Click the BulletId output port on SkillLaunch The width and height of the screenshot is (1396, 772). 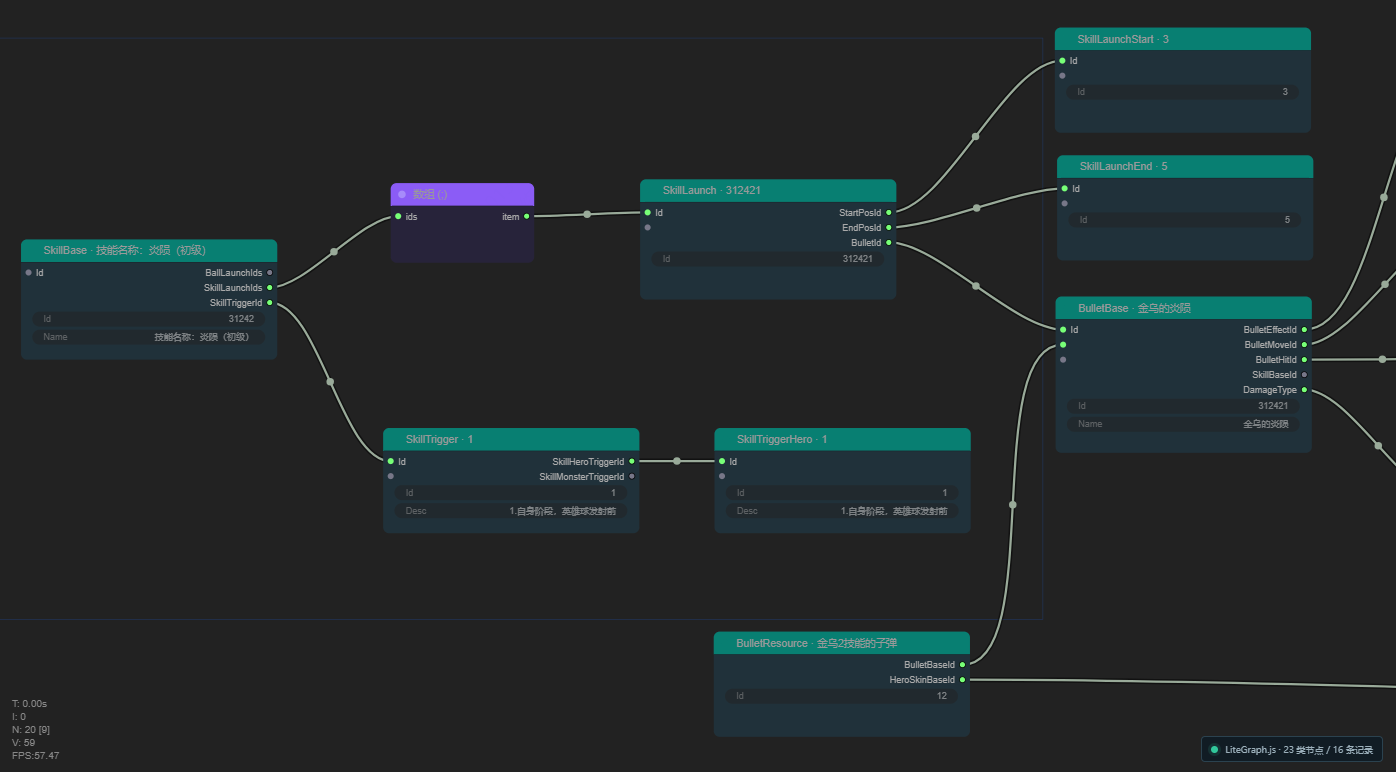point(889,242)
